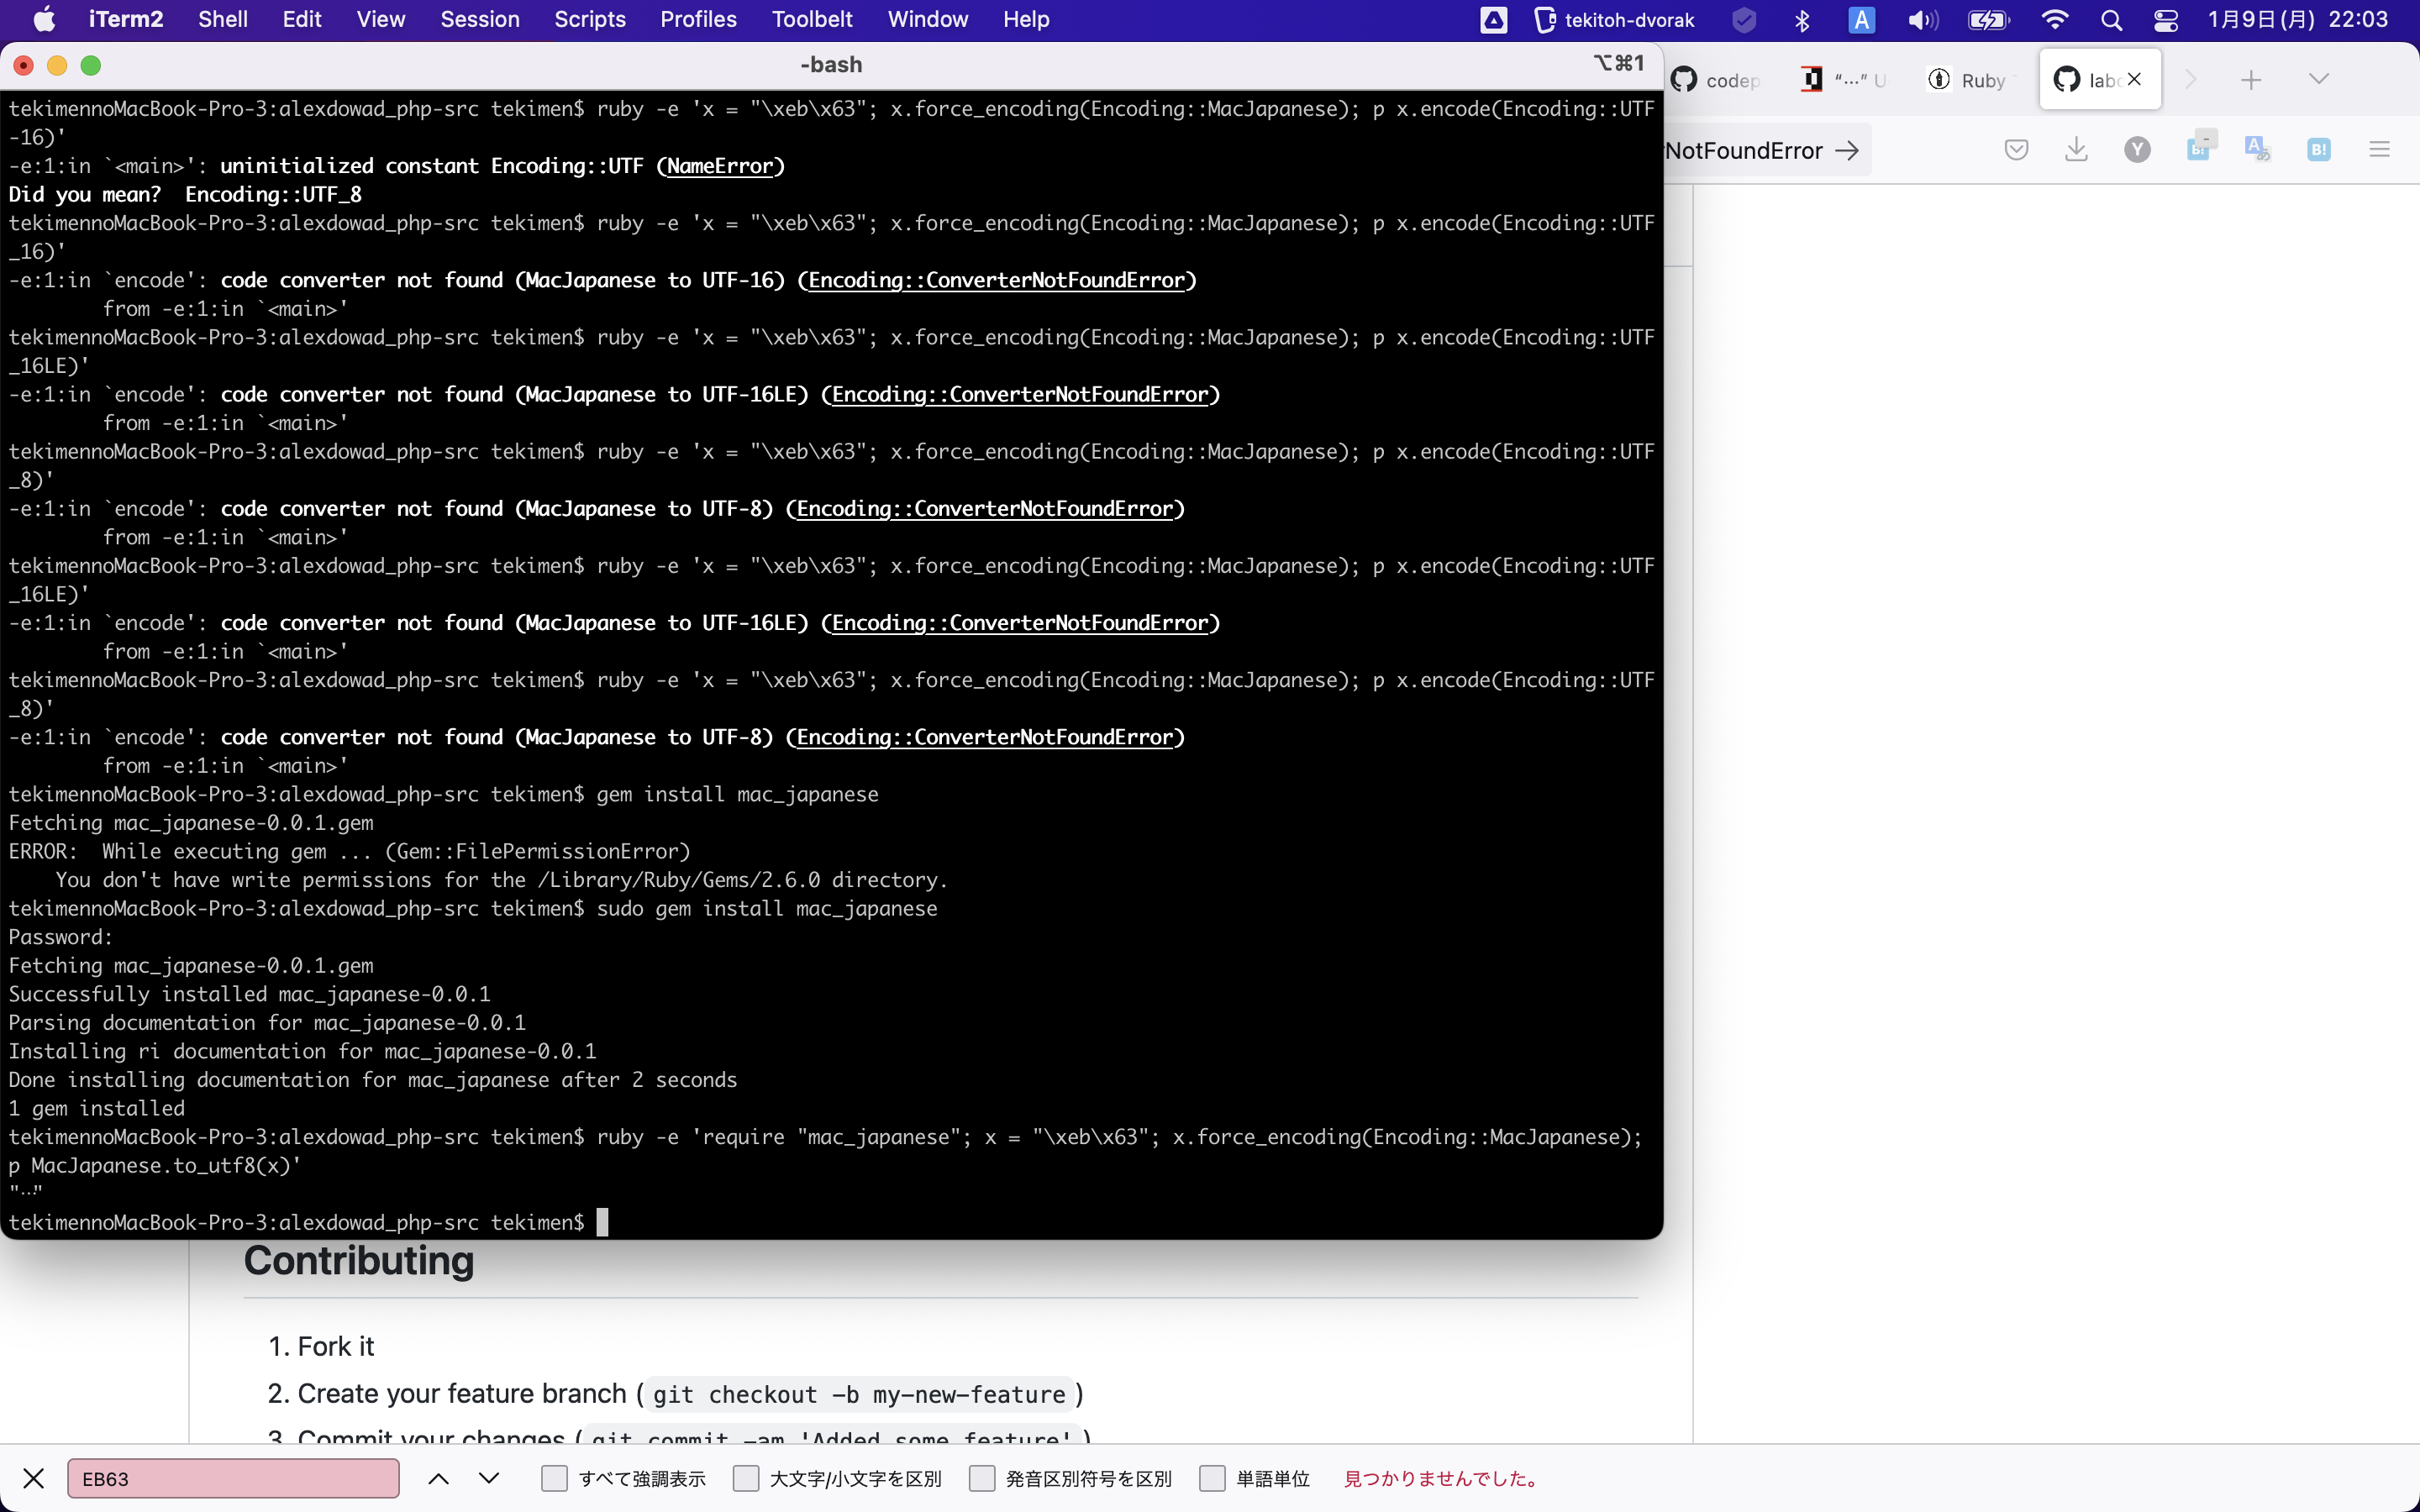Click the Hatena bookmark B! extension icon

[x=2319, y=150]
